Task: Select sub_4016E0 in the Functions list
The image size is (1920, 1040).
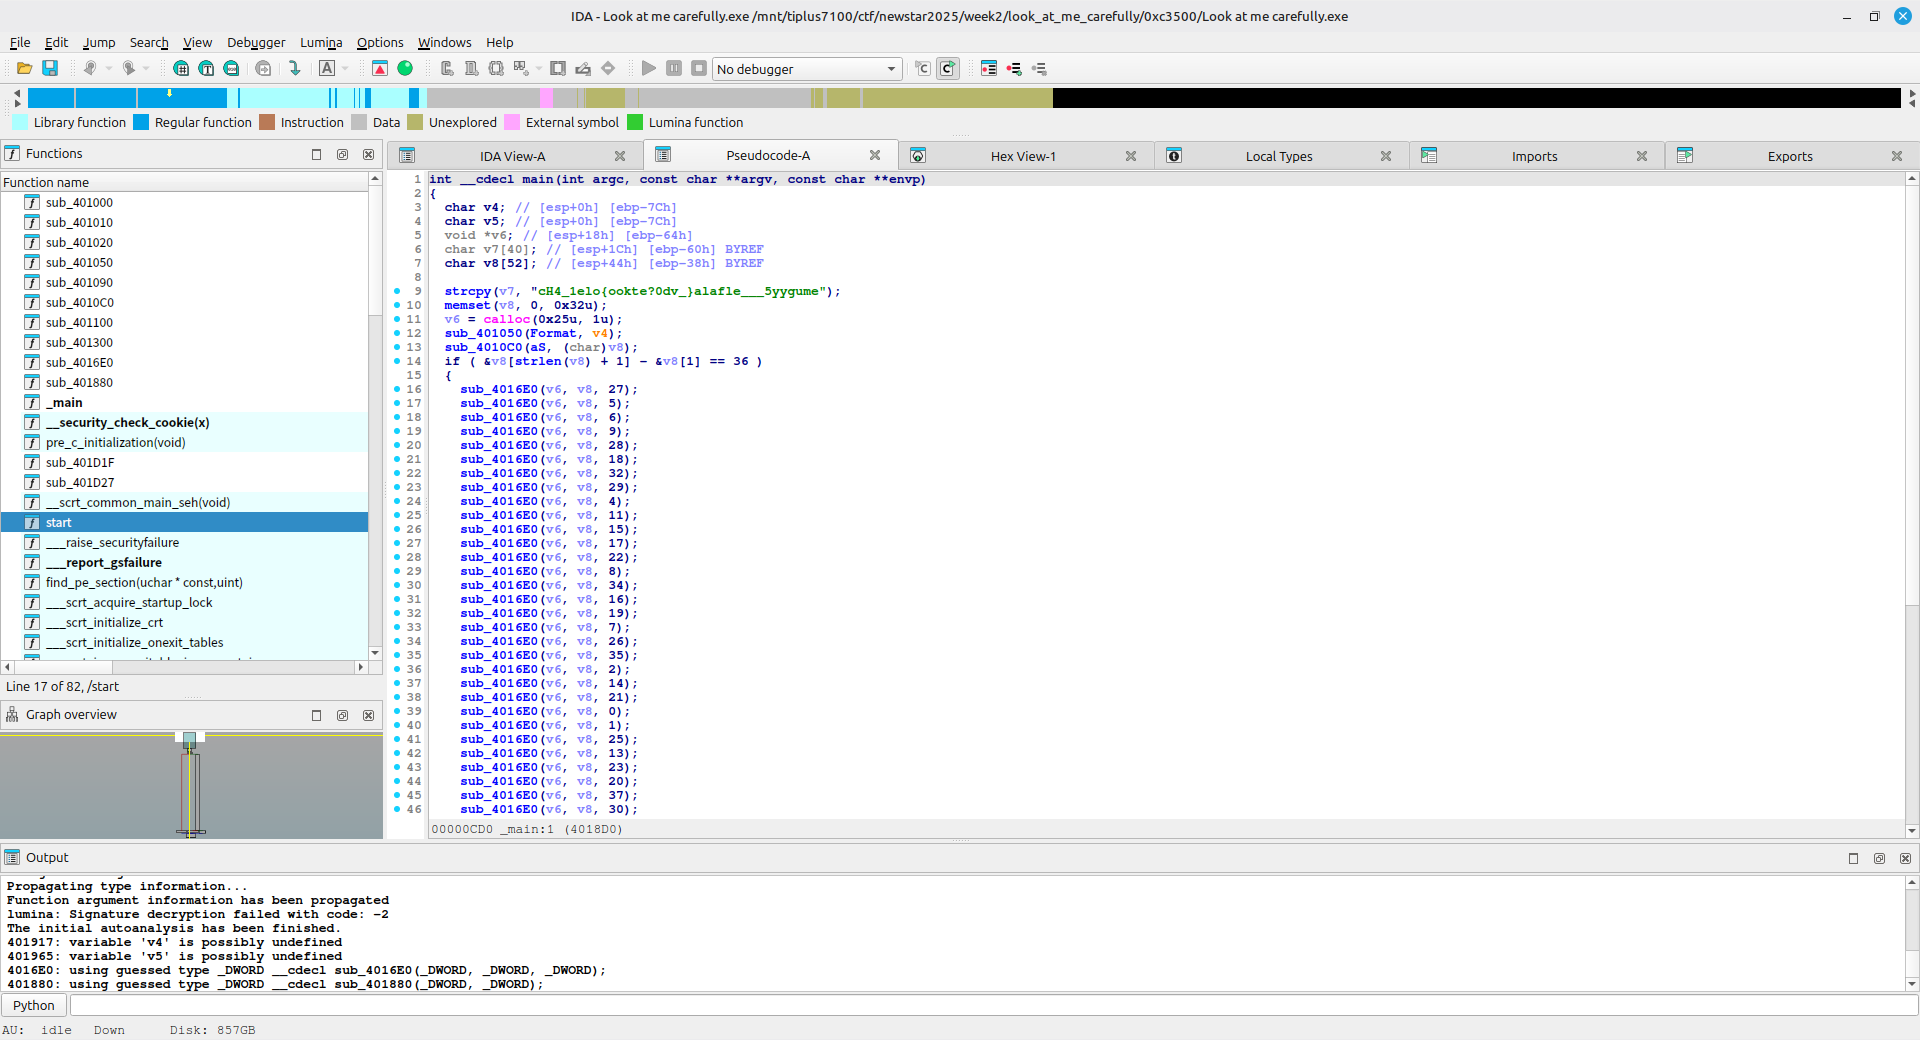Action: [x=79, y=362]
